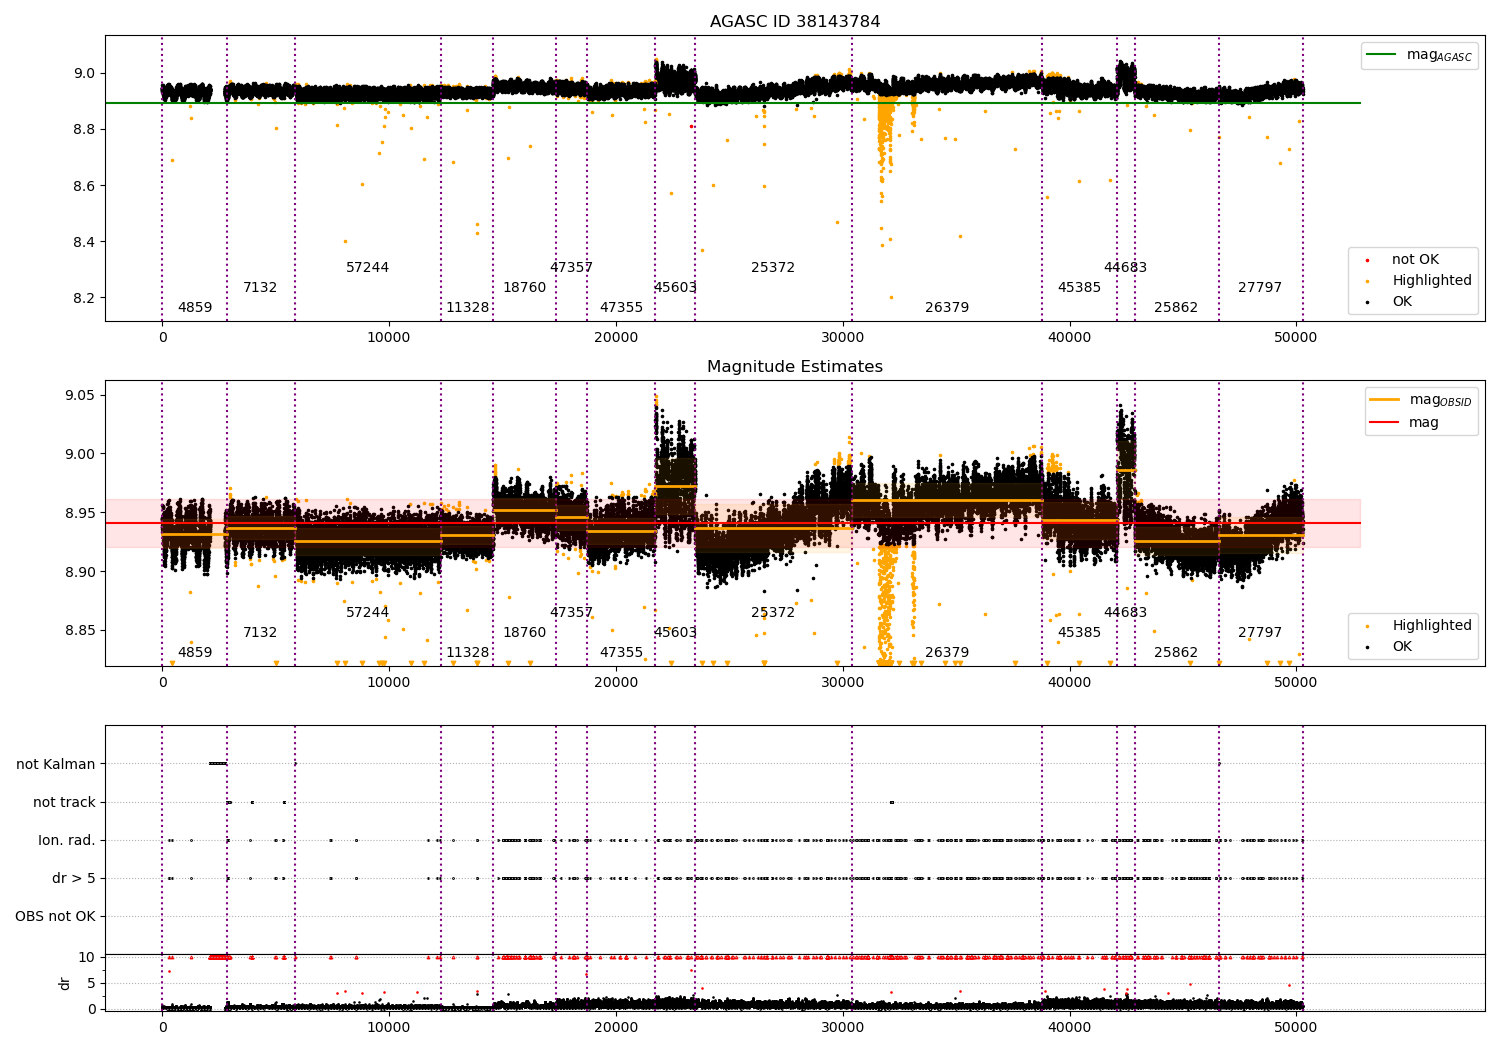Viewport: 1500px width, 1050px height.
Task: Click the title 'AGASC ID 38143784'
Action: pyautogui.click(x=795, y=22)
